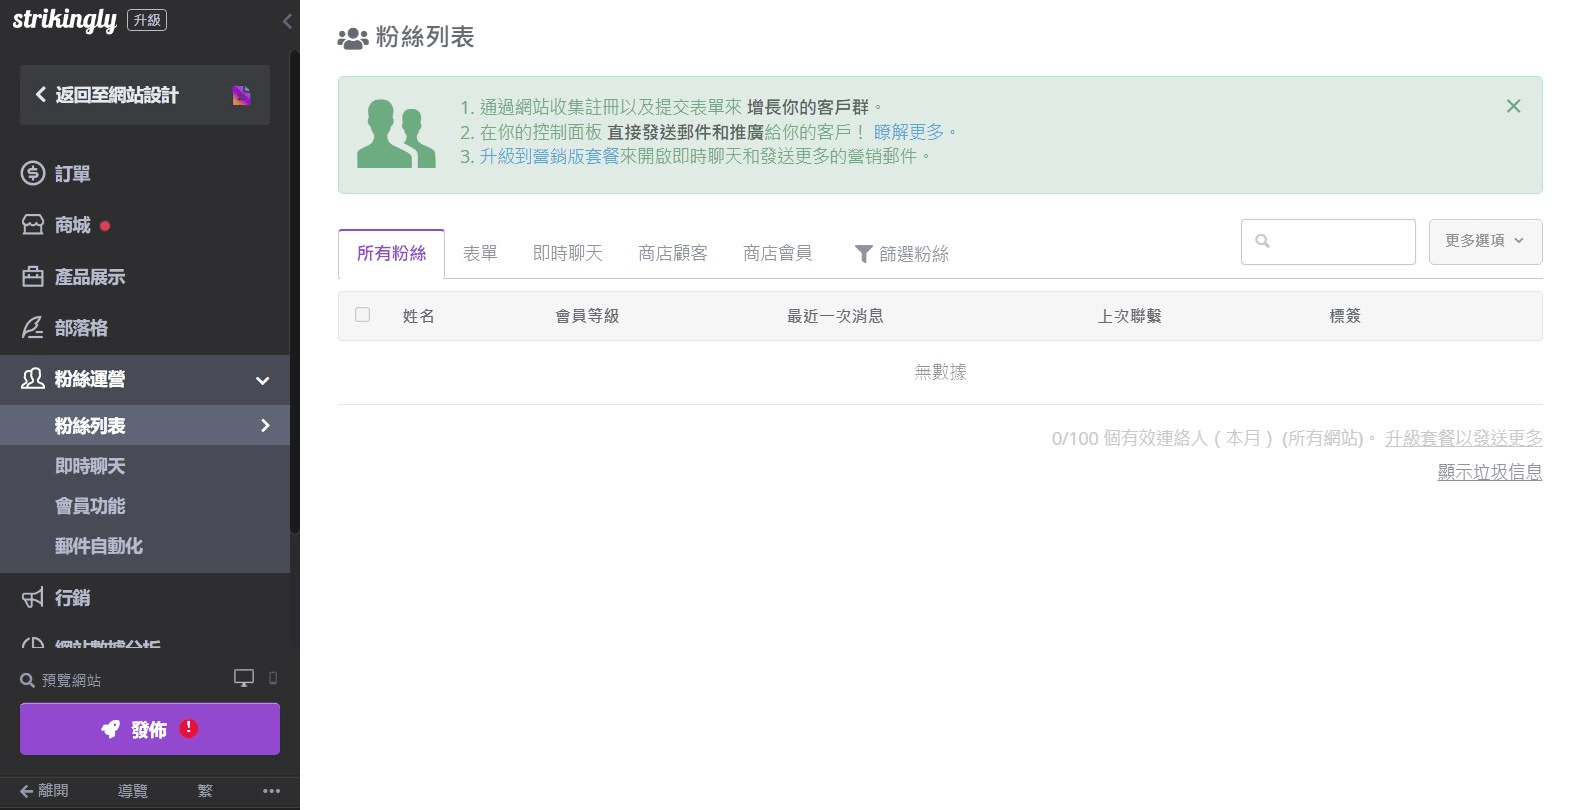Click 顯示垃圾信息 link
Image resolution: width=1580 pixels, height=810 pixels.
point(1490,472)
